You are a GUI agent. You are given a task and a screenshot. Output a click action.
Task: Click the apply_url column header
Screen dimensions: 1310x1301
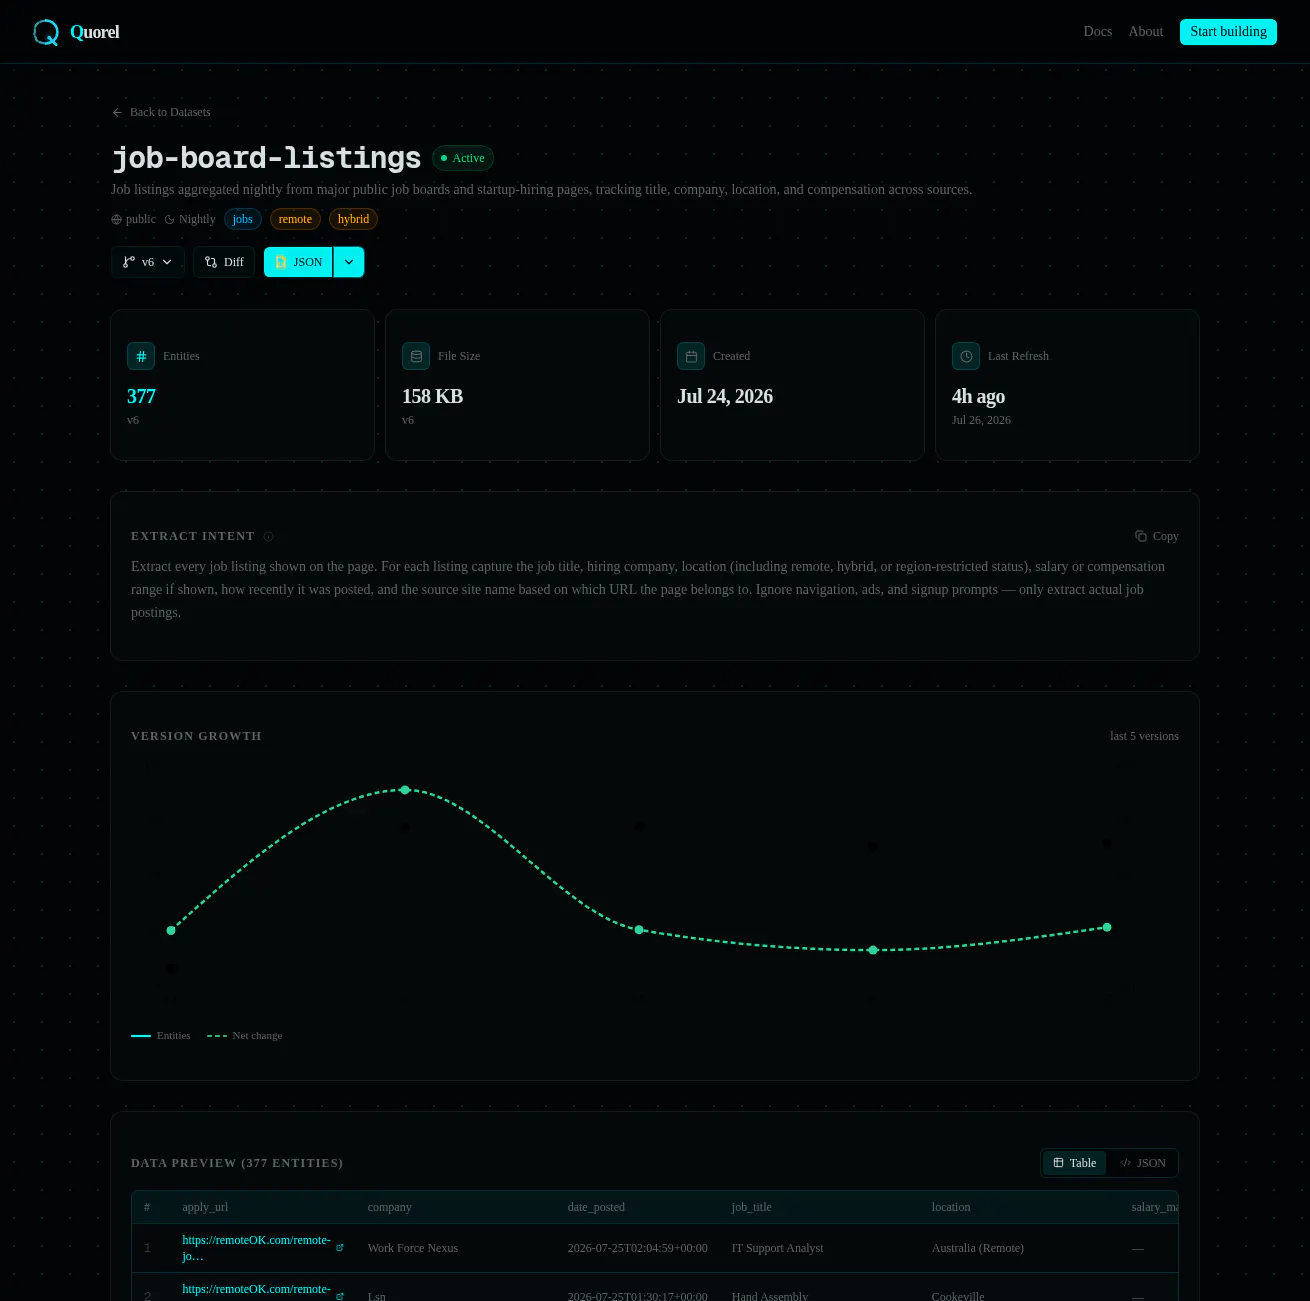tap(205, 1207)
